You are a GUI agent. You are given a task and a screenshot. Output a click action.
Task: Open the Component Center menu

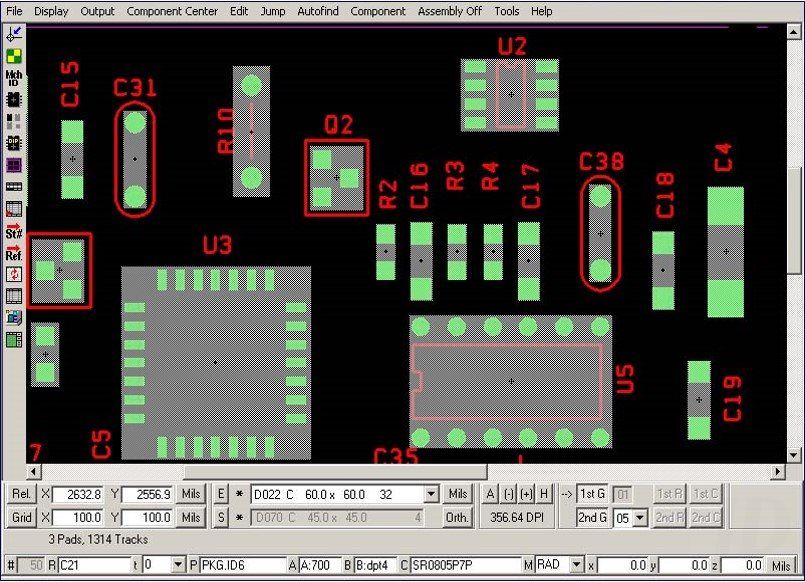(x=172, y=11)
